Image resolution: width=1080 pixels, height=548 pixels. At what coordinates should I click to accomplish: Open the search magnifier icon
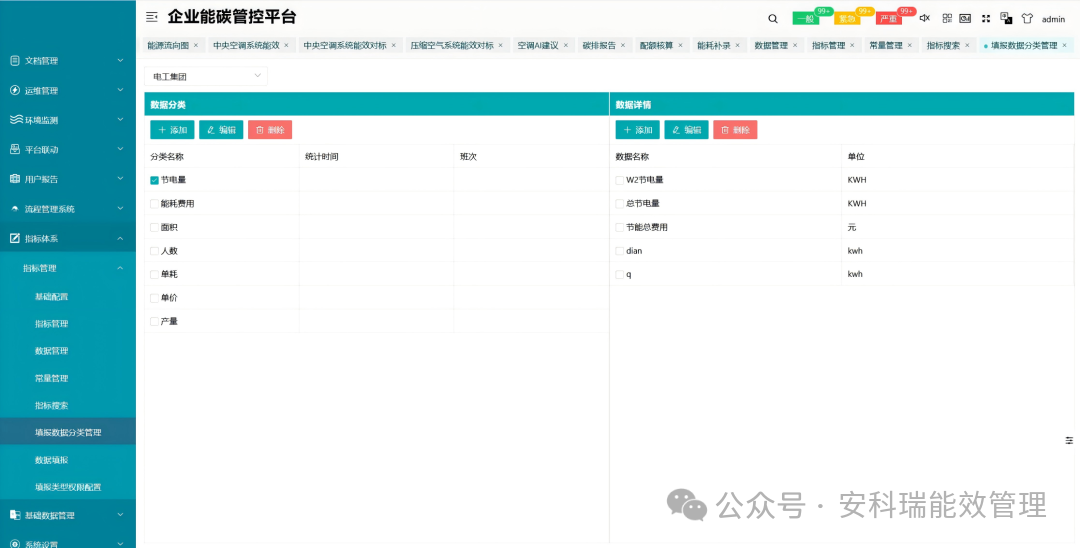click(x=773, y=19)
